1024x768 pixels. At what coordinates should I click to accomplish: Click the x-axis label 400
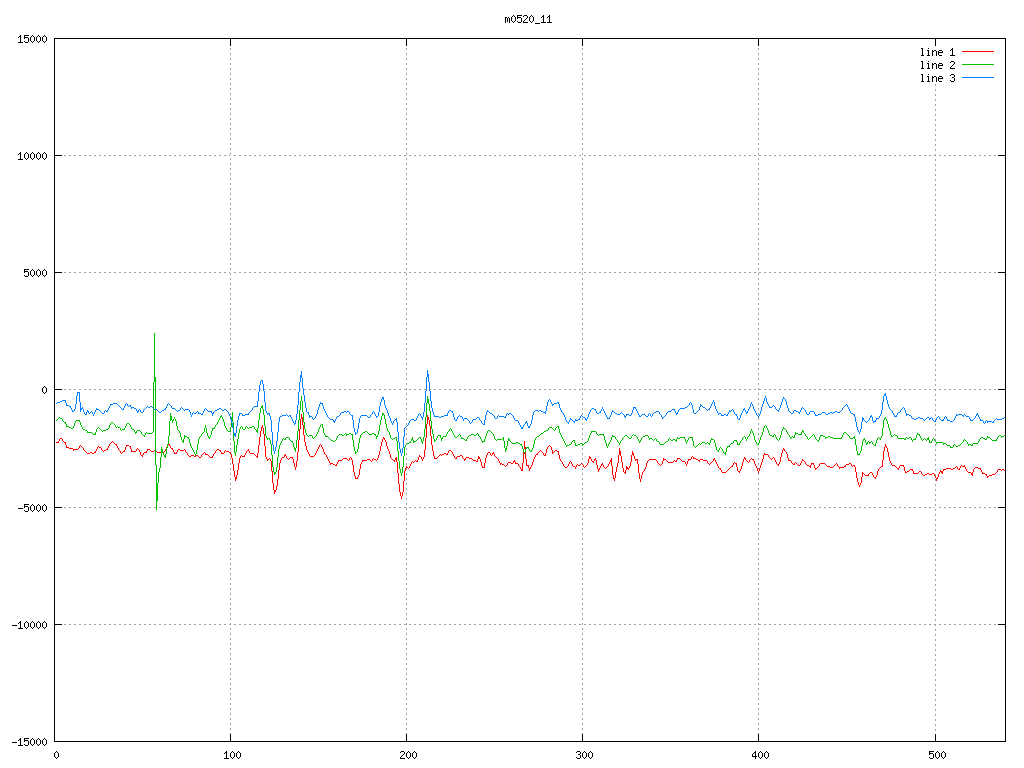point(761,756)
